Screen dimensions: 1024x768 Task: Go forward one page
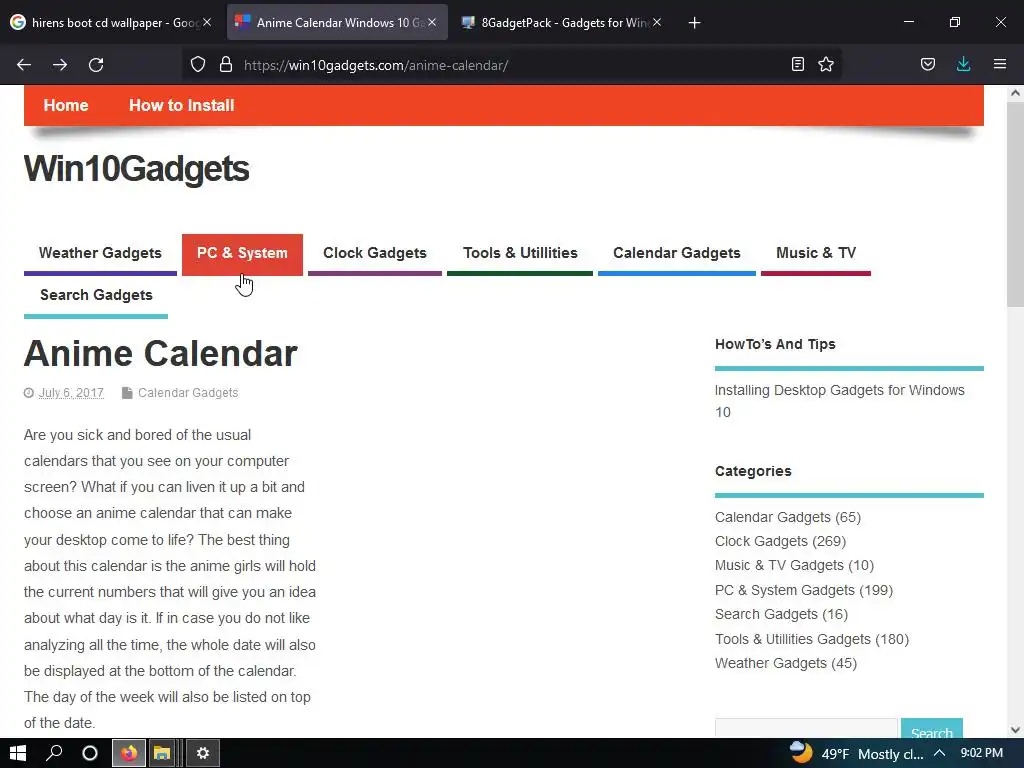60,65
